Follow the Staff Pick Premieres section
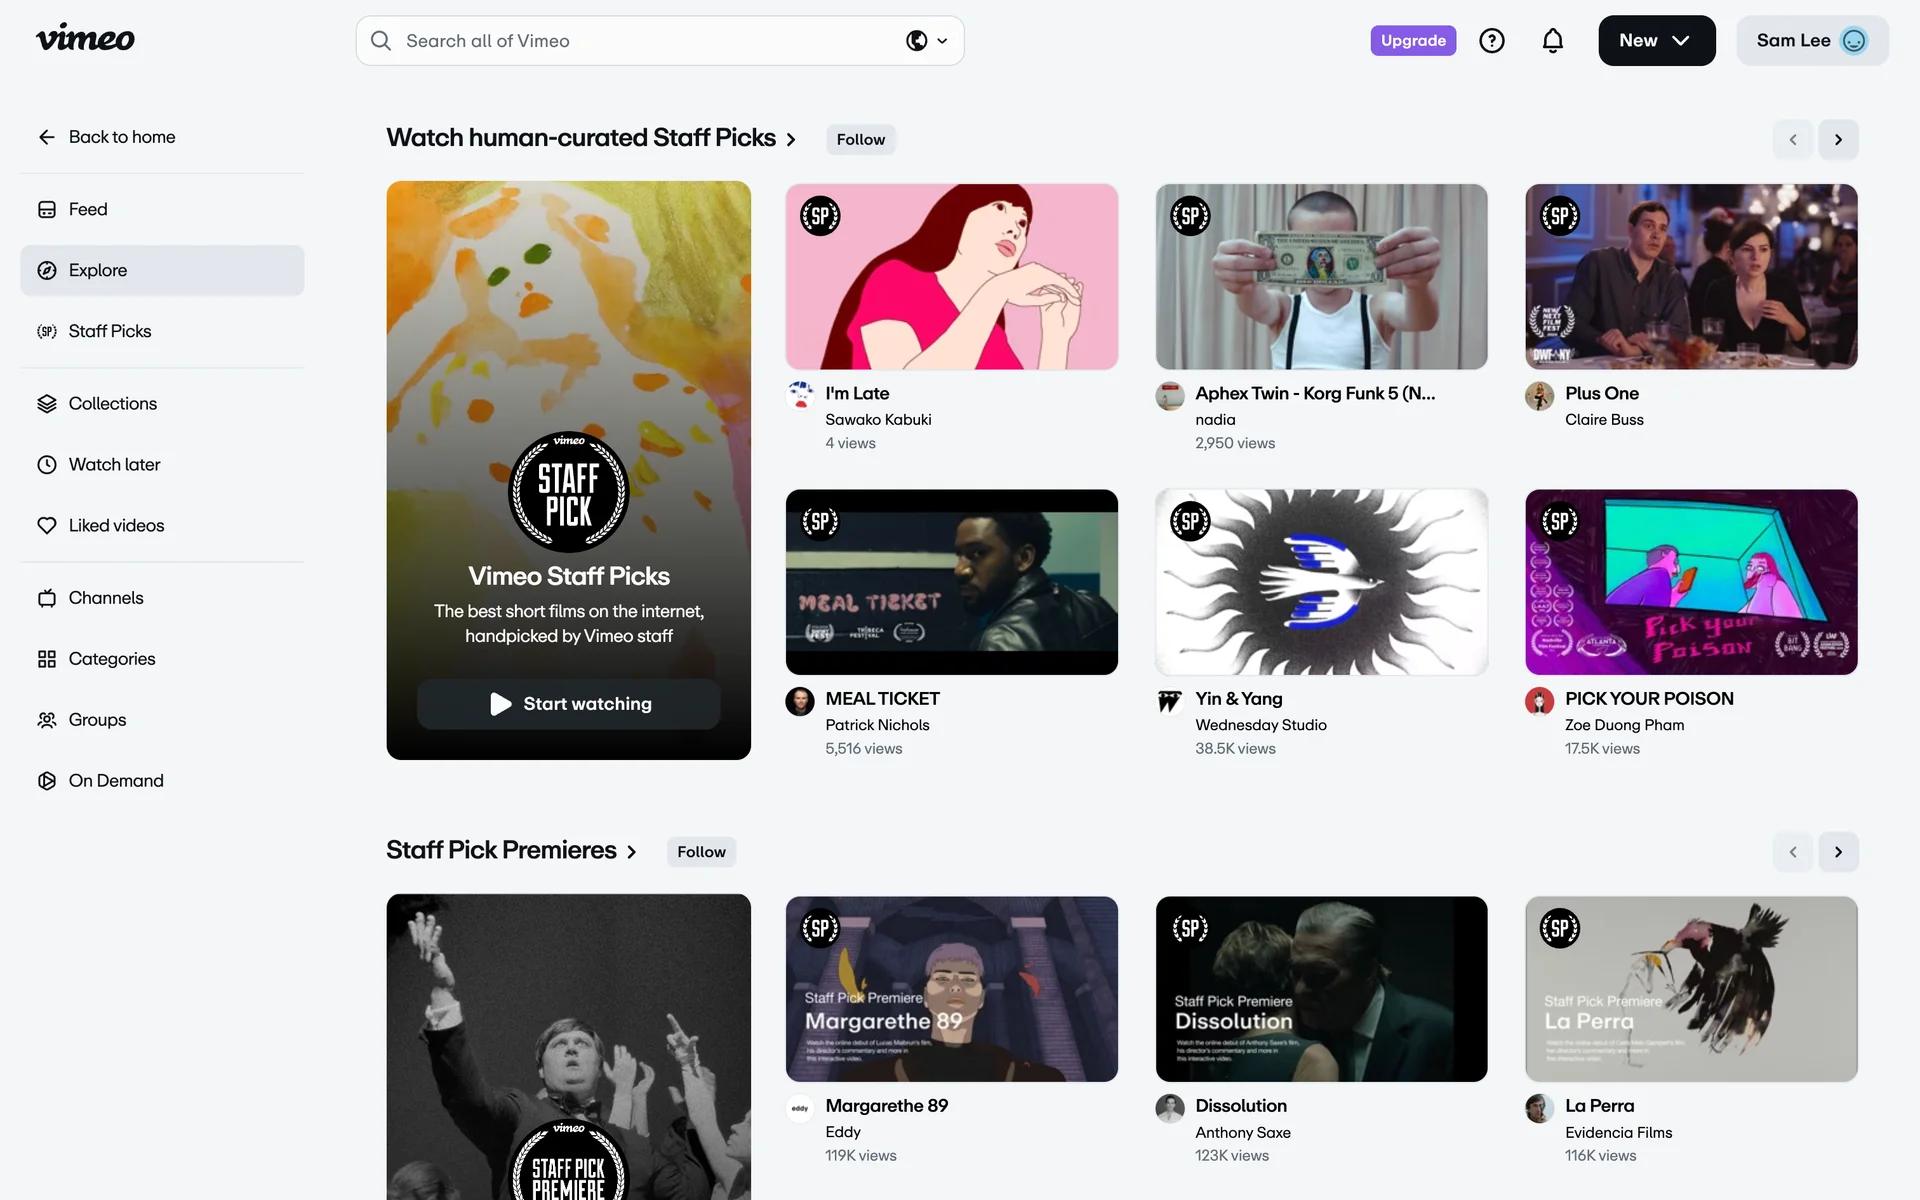This screenshot has height=1200, width=1920. click(701, 852)
